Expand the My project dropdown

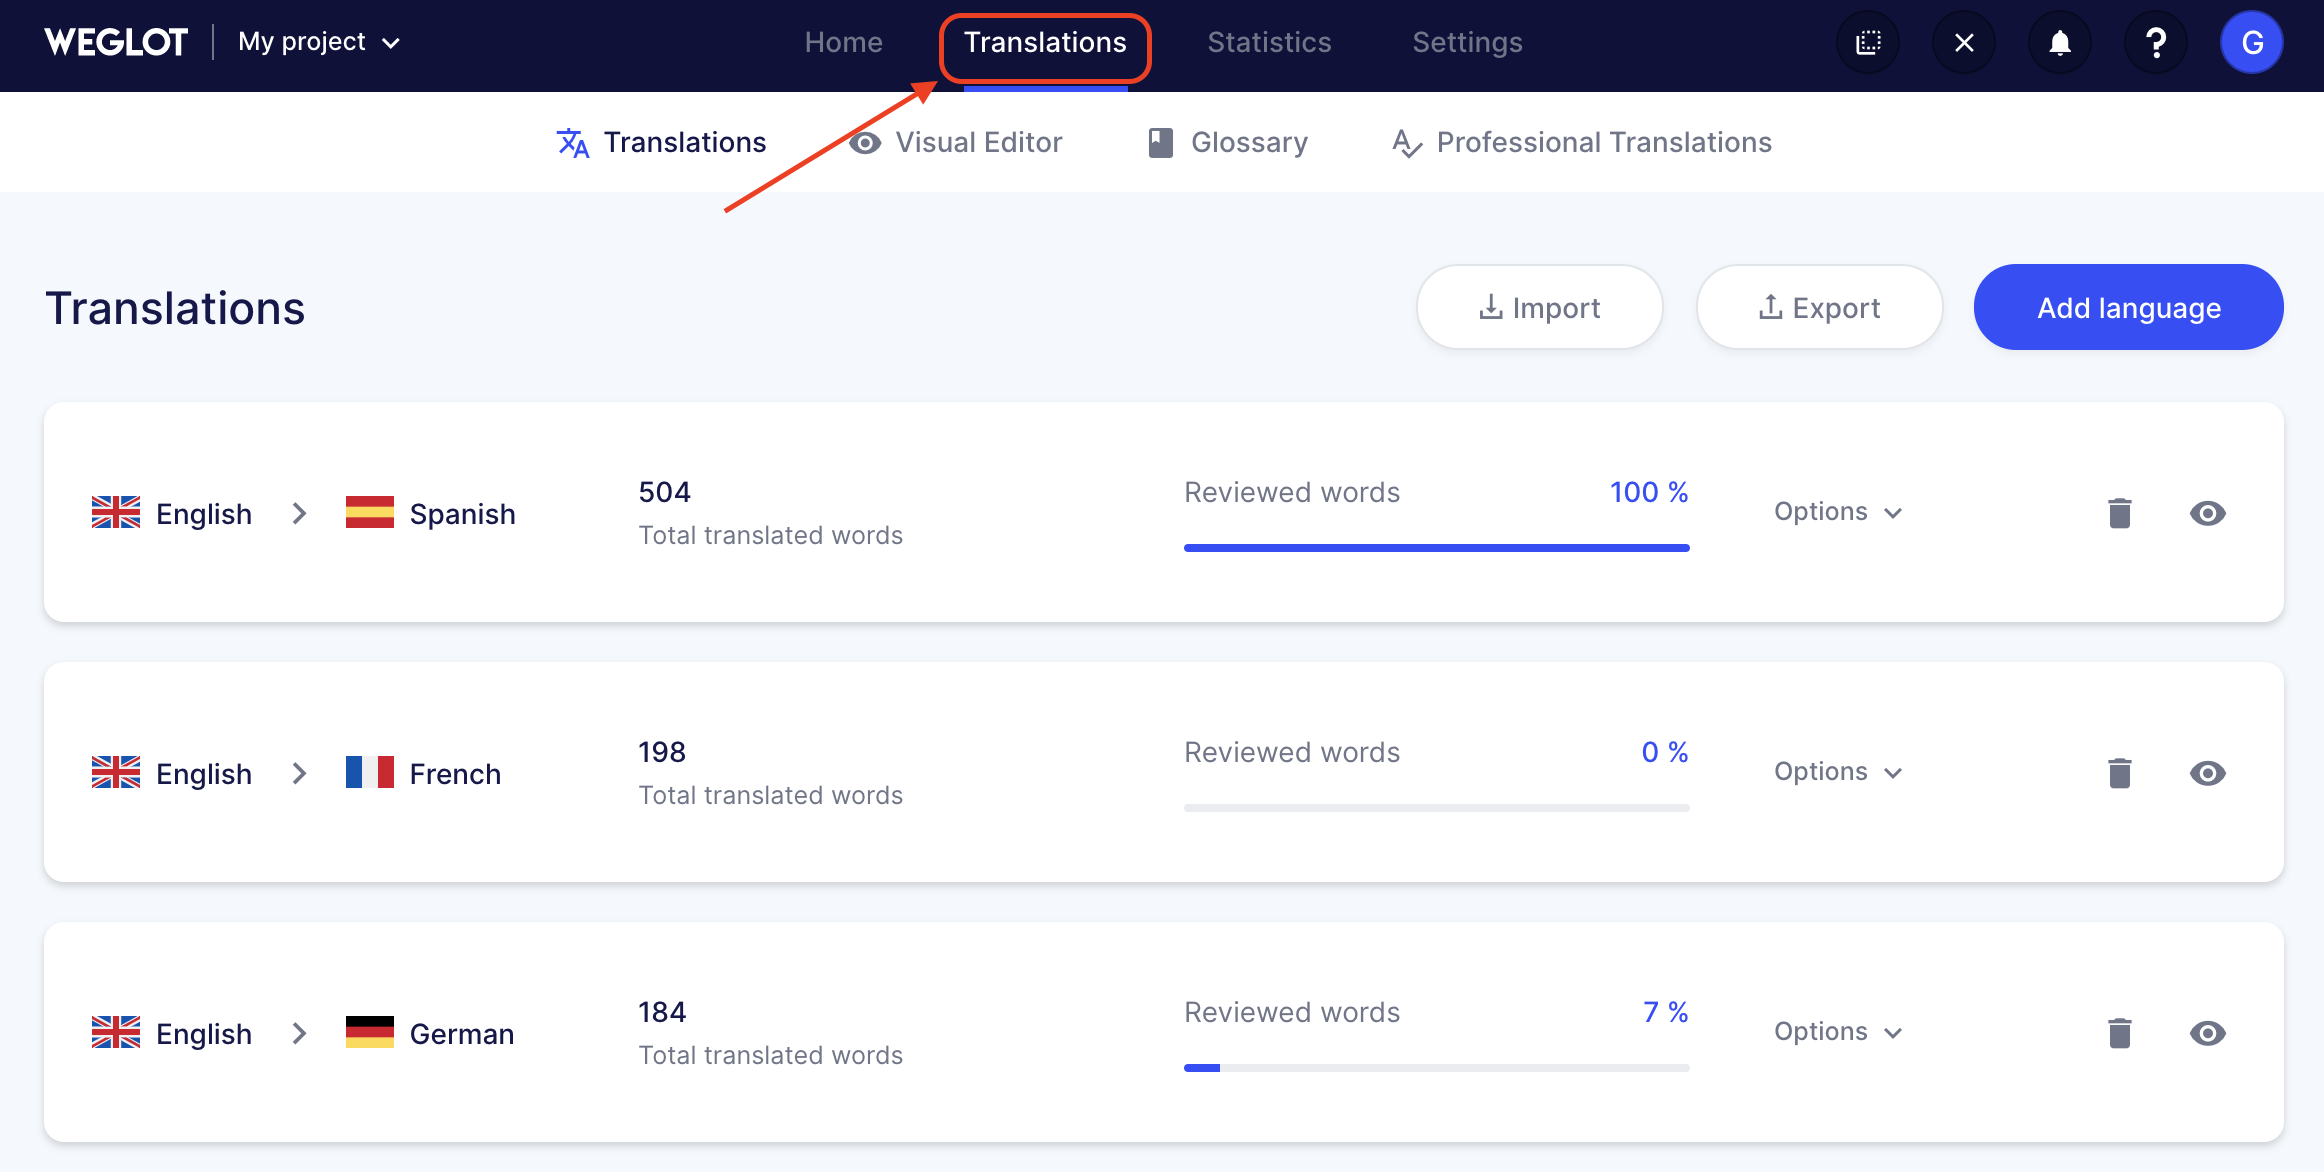click(x=319, y=42)
